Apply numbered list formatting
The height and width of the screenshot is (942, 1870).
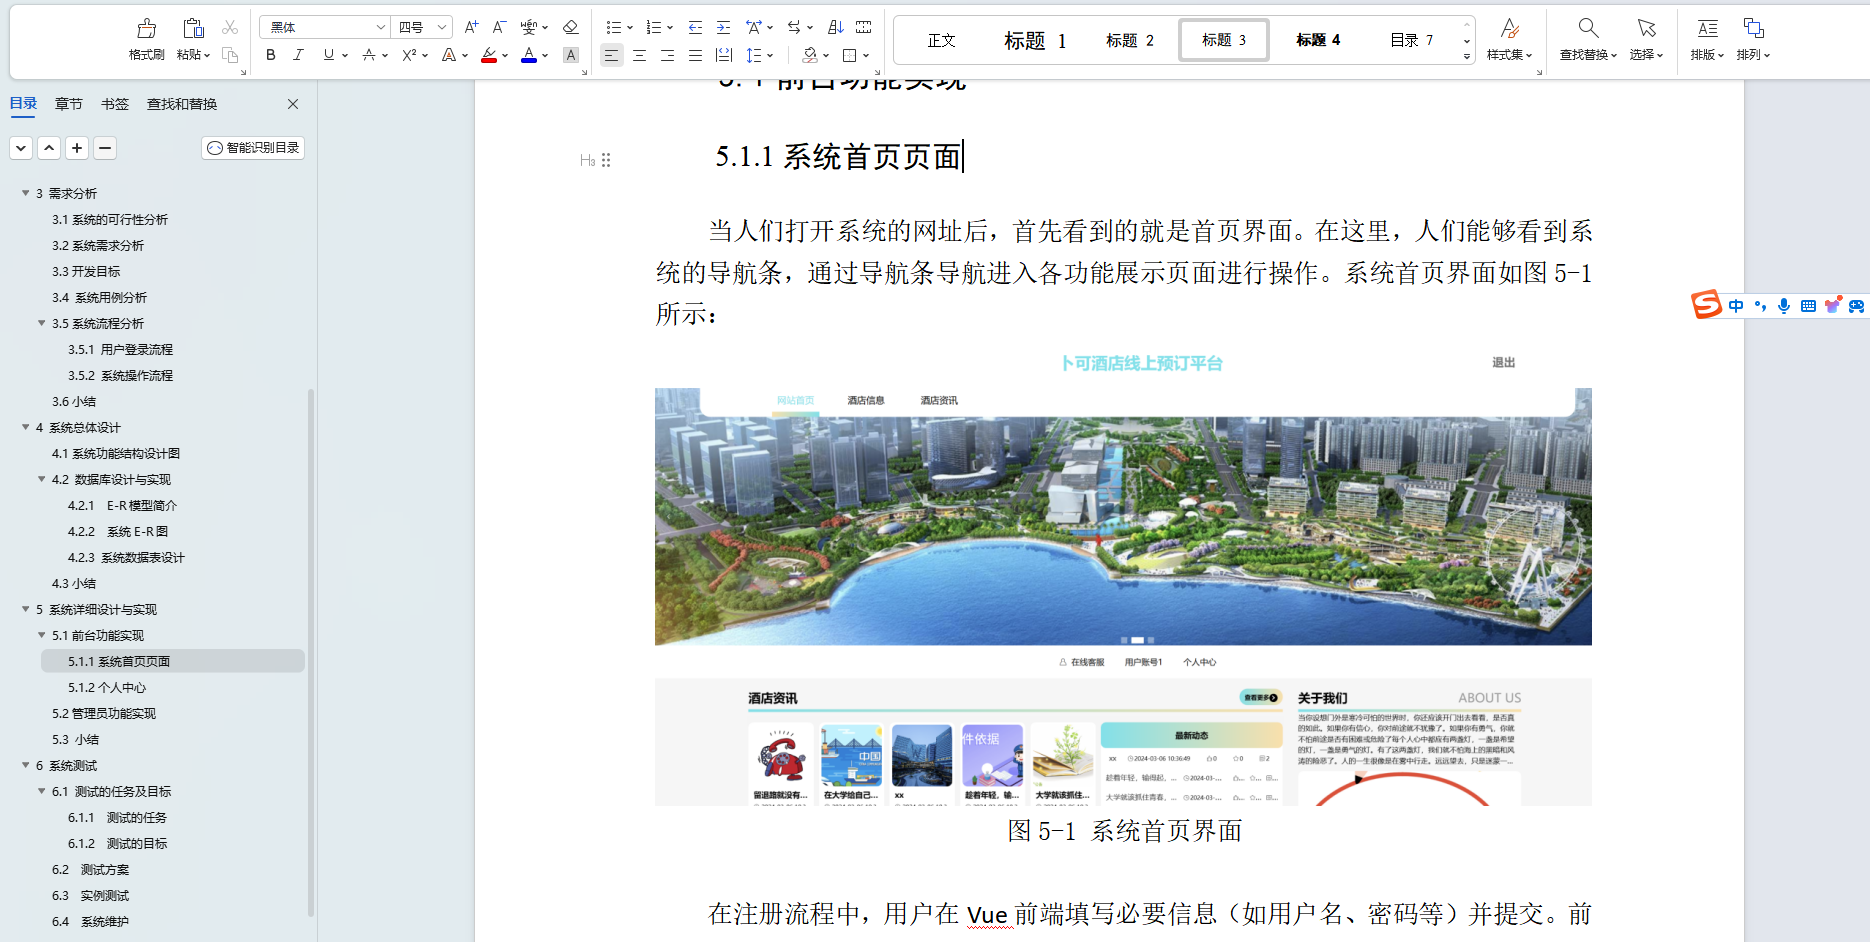point(654,27)
